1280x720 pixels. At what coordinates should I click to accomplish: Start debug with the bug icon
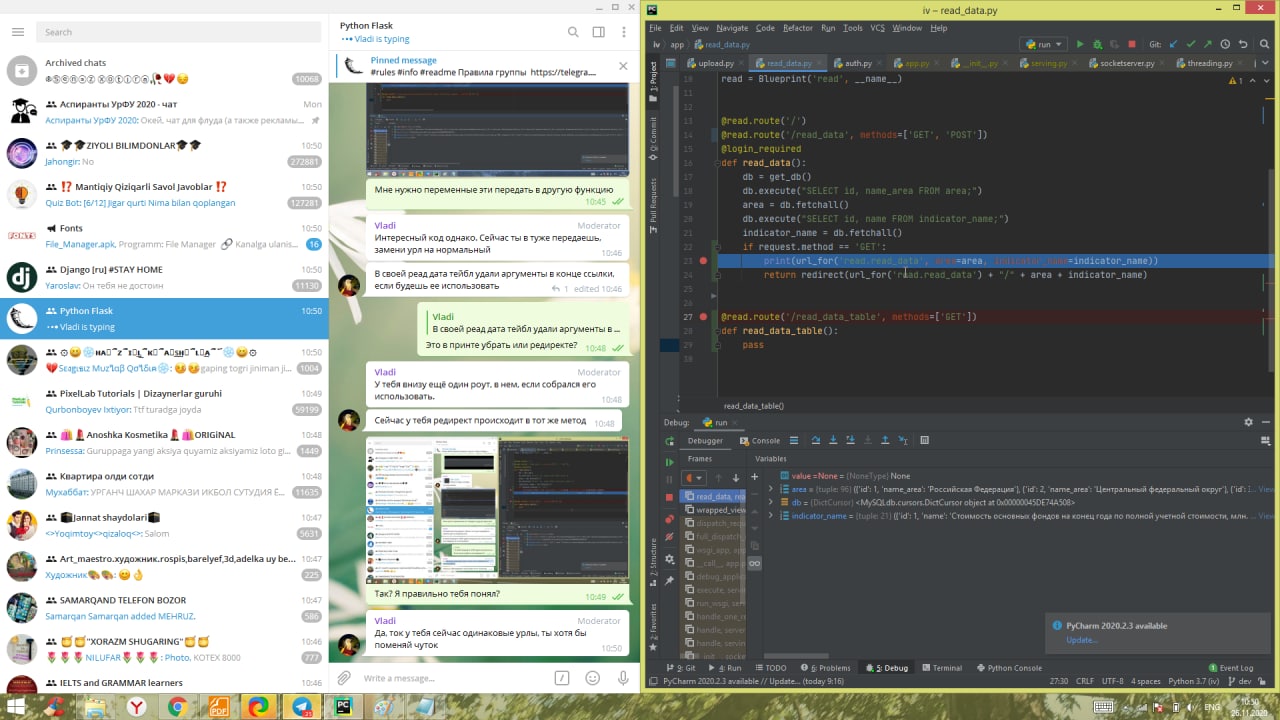pos(1097,44)
